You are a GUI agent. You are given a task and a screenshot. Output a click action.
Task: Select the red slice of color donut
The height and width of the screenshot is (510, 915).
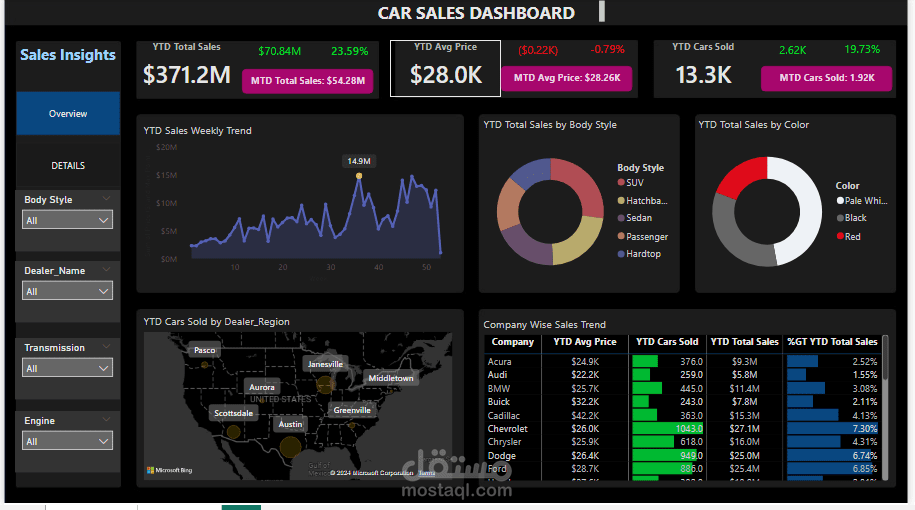[x=743, y=175]
